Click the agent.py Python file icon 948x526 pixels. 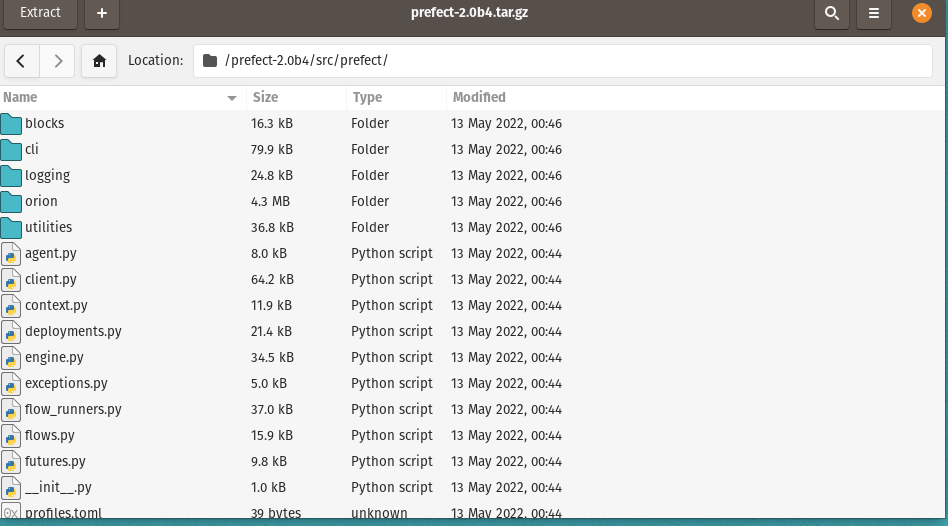point(11,254)
